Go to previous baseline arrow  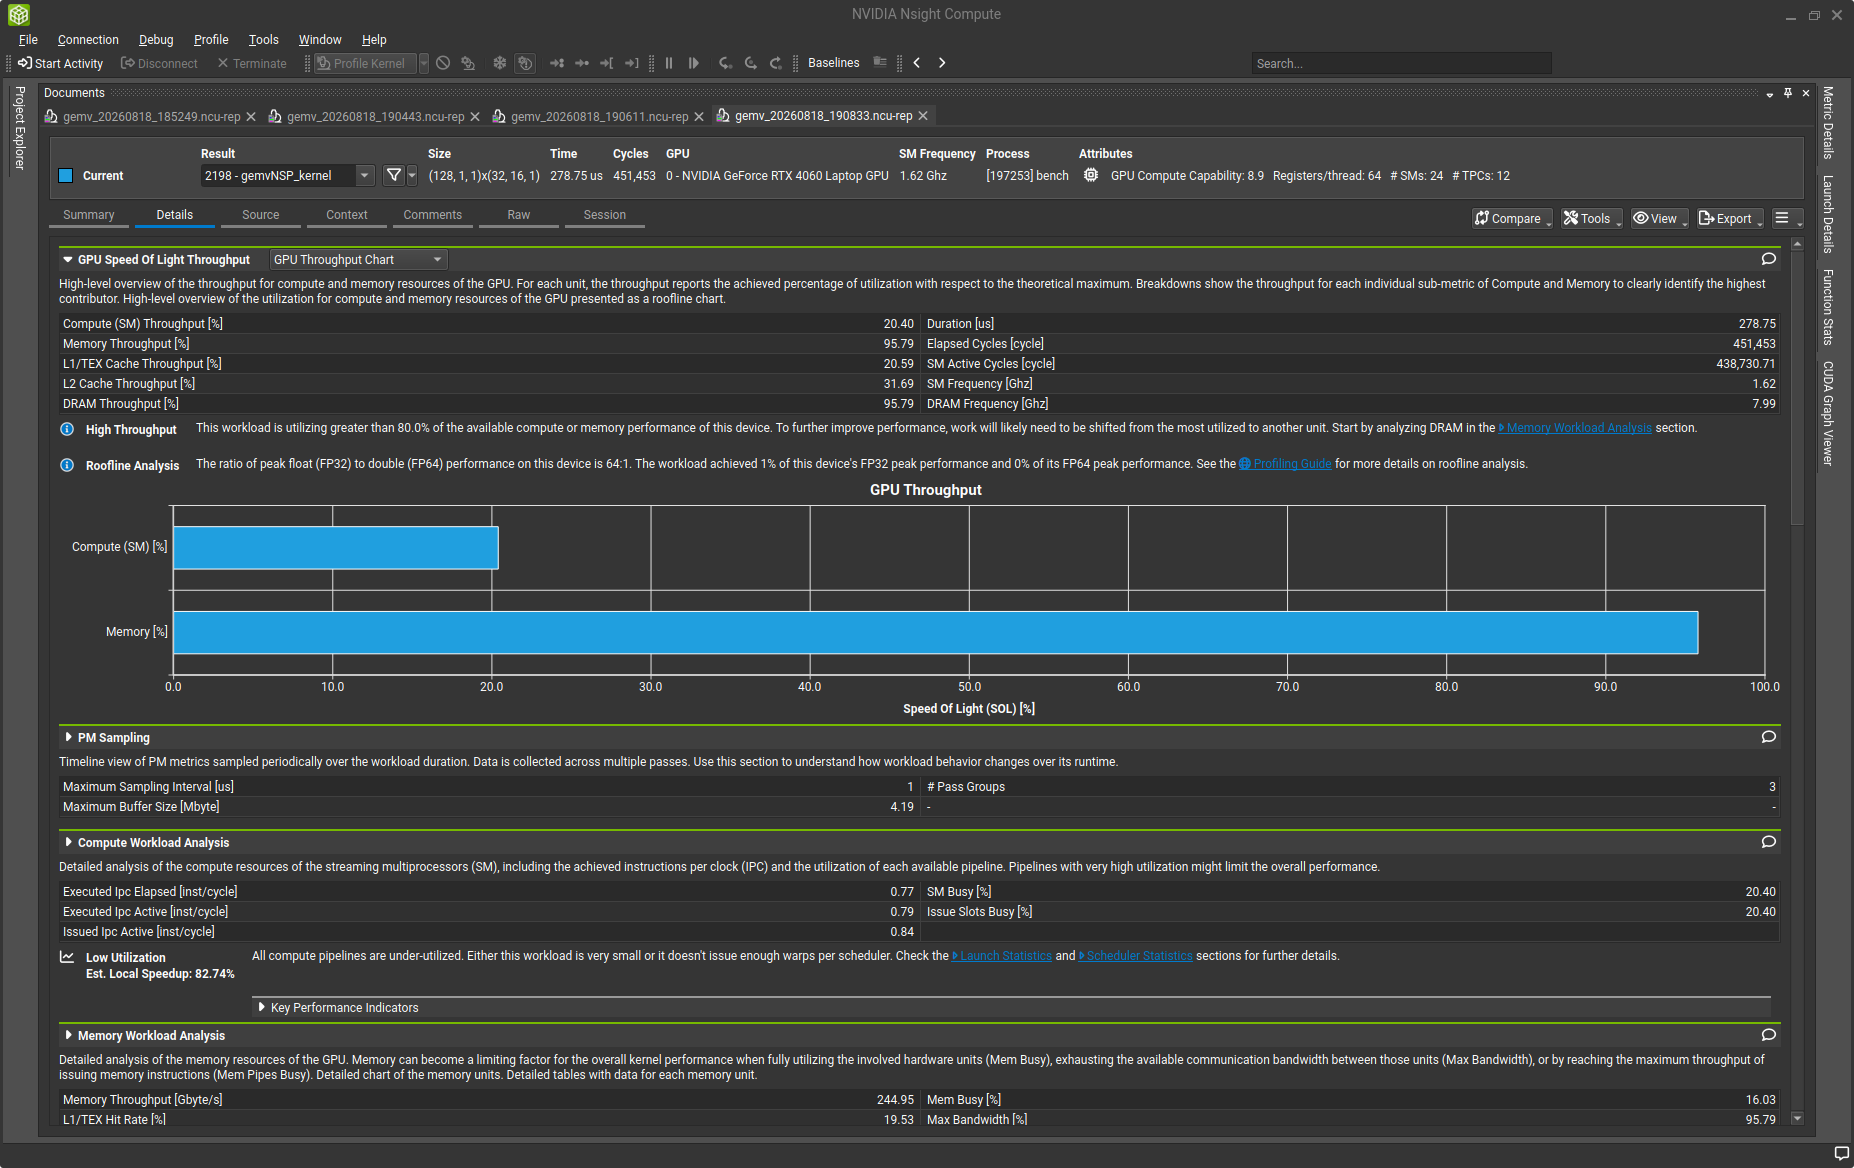(x=916, y=63)
